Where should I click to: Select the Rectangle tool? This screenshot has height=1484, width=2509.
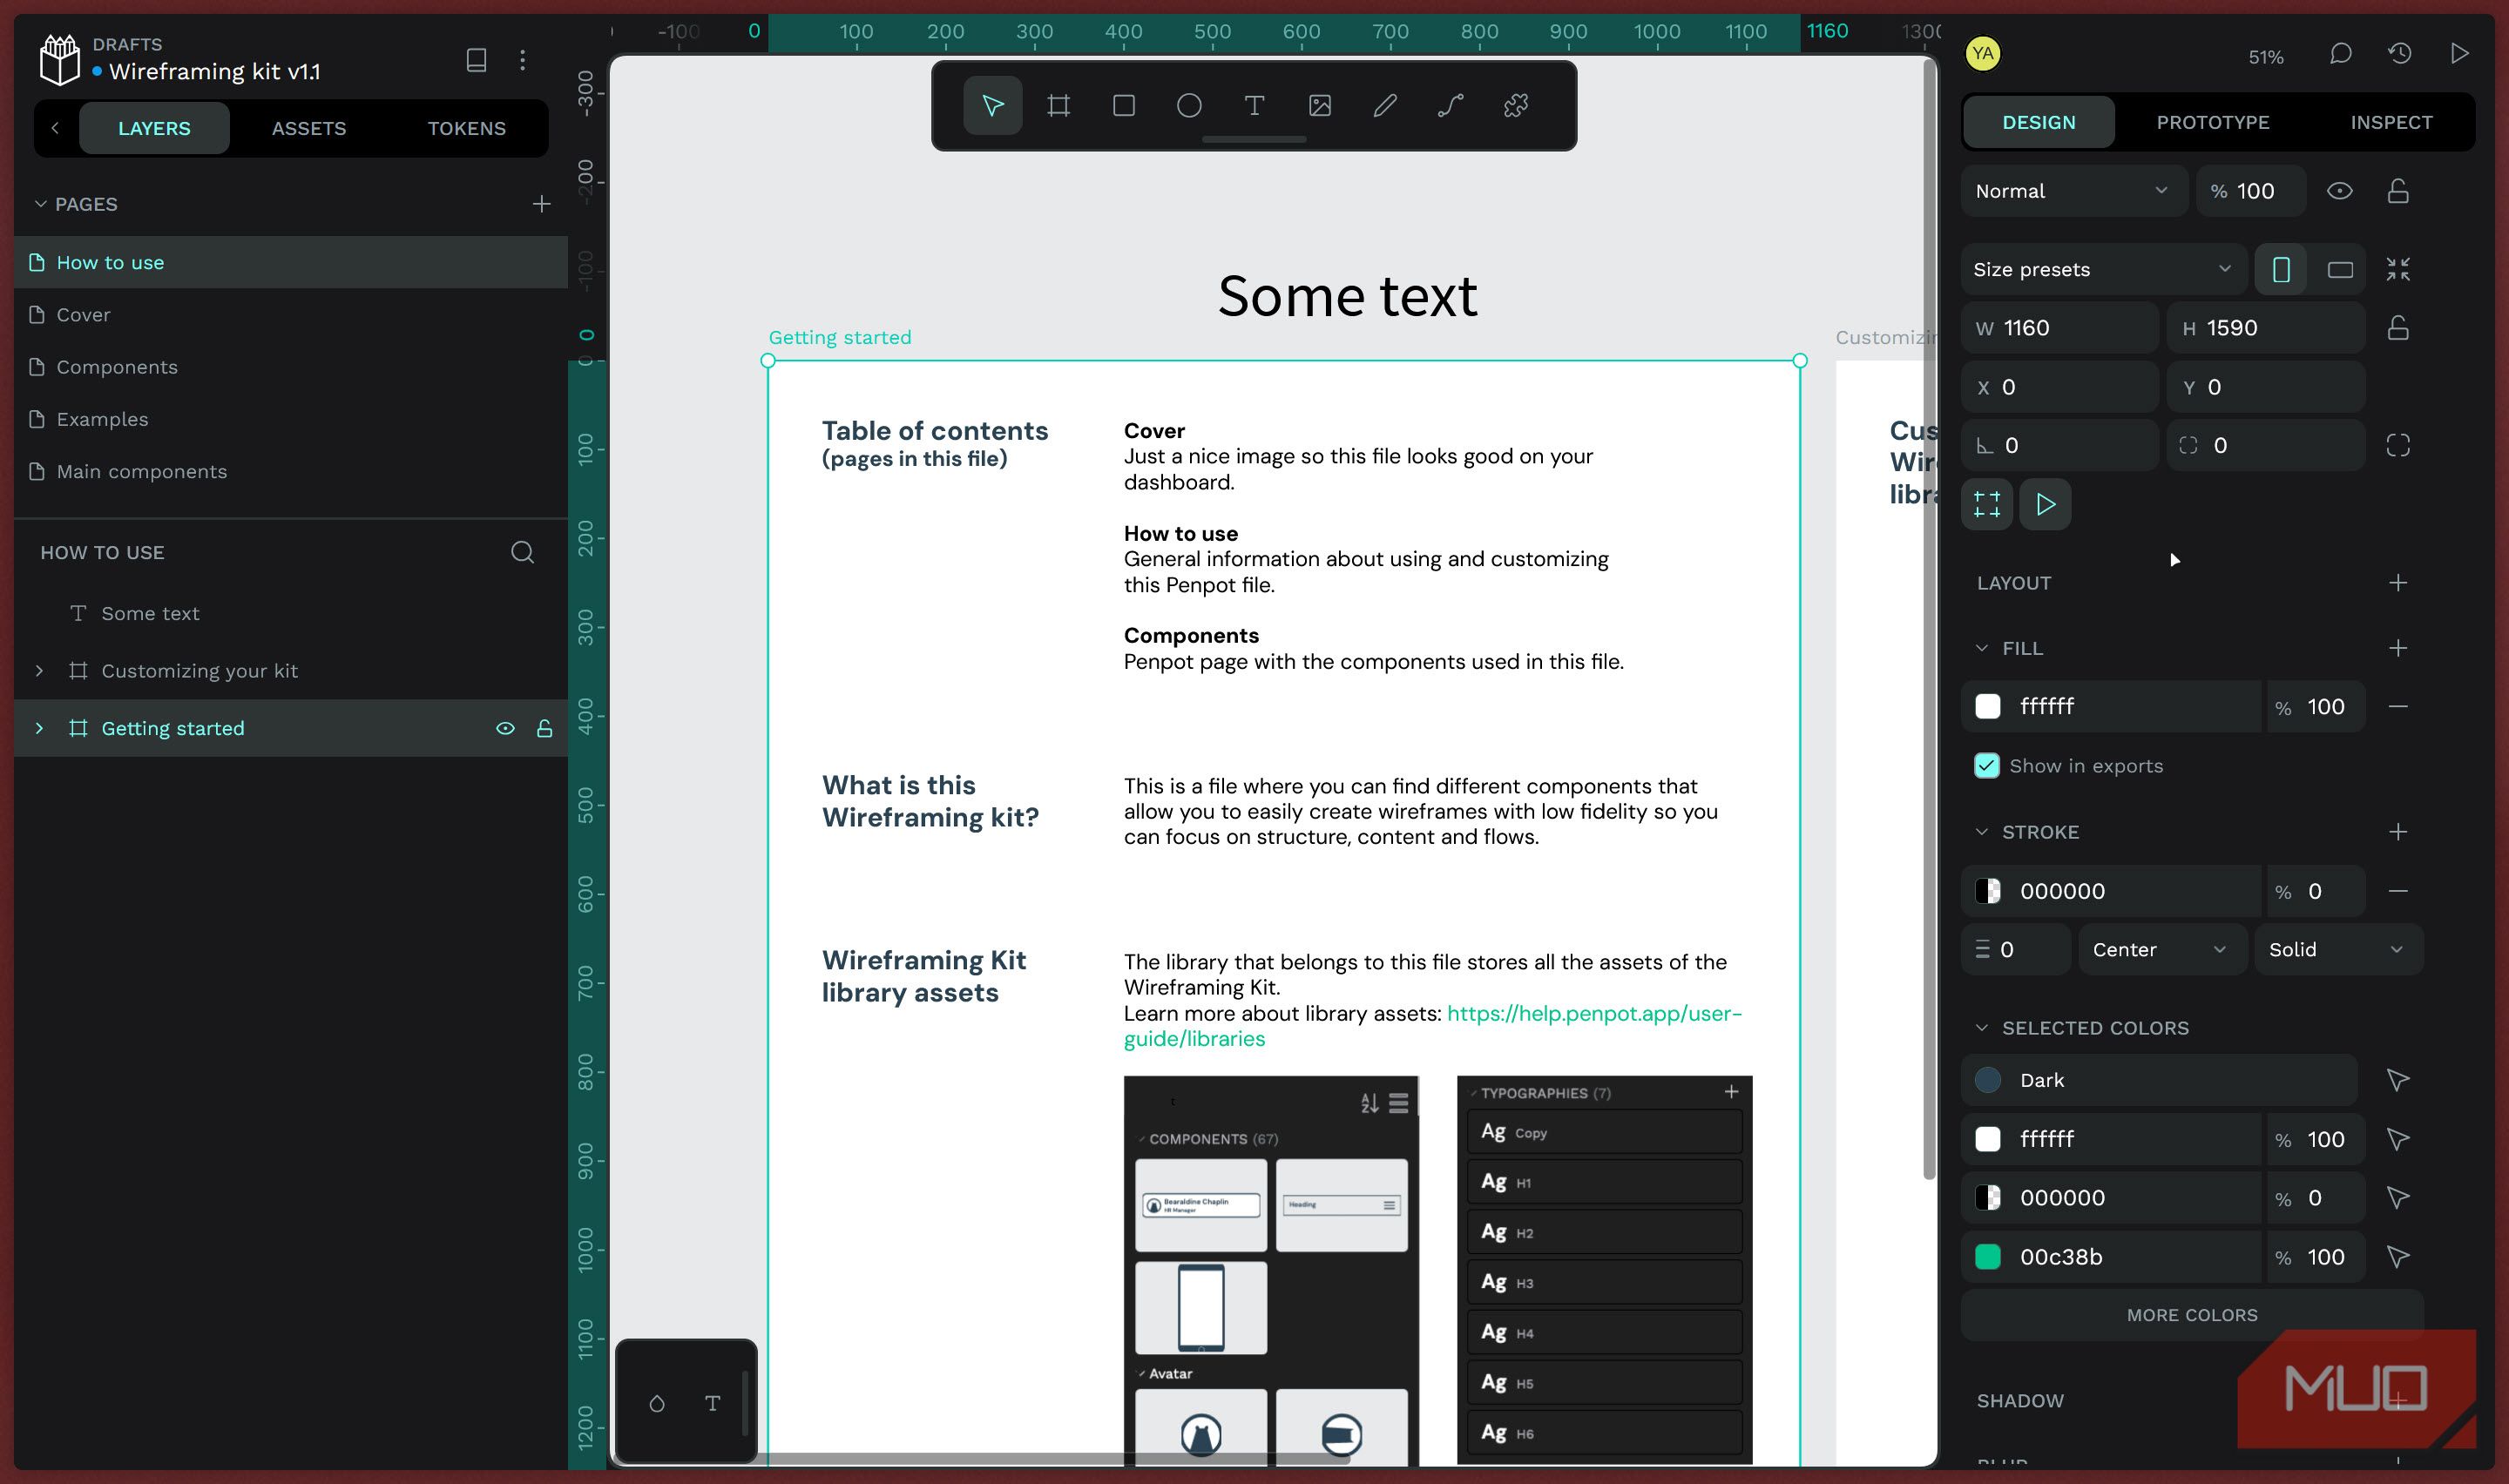1123,105
